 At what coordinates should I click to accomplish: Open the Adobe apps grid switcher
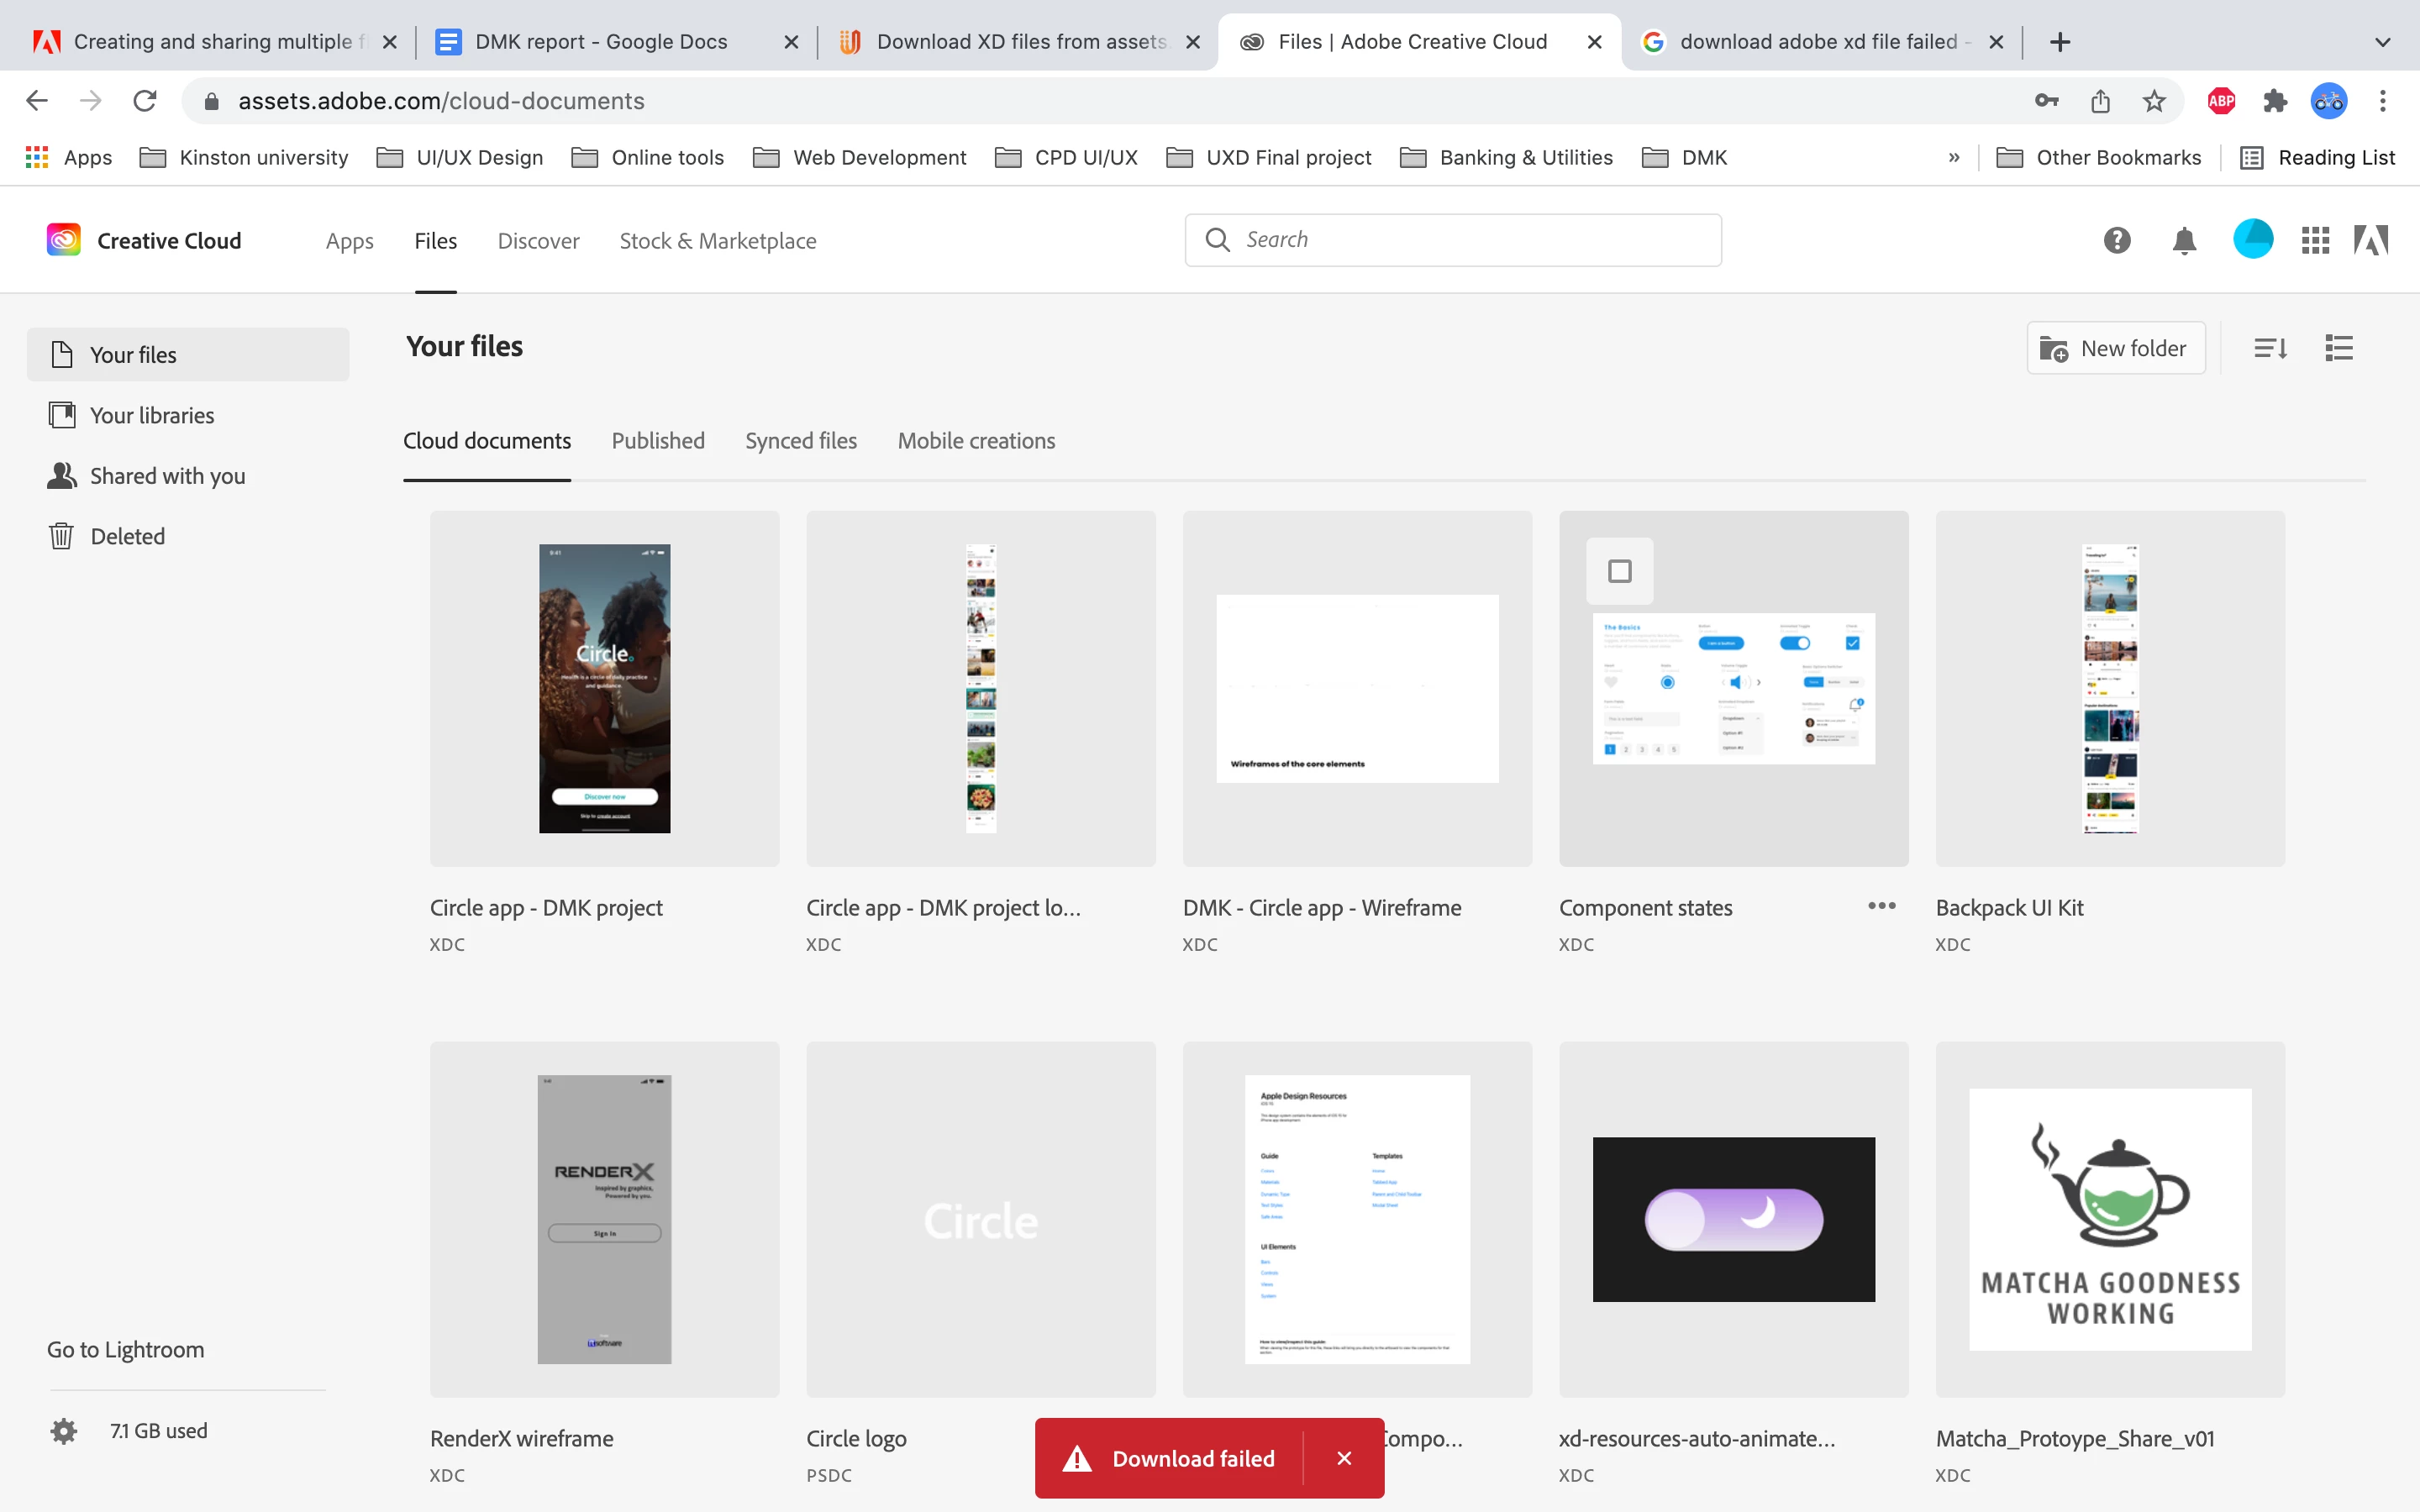pyautogui.click(x=2315, y=240)
